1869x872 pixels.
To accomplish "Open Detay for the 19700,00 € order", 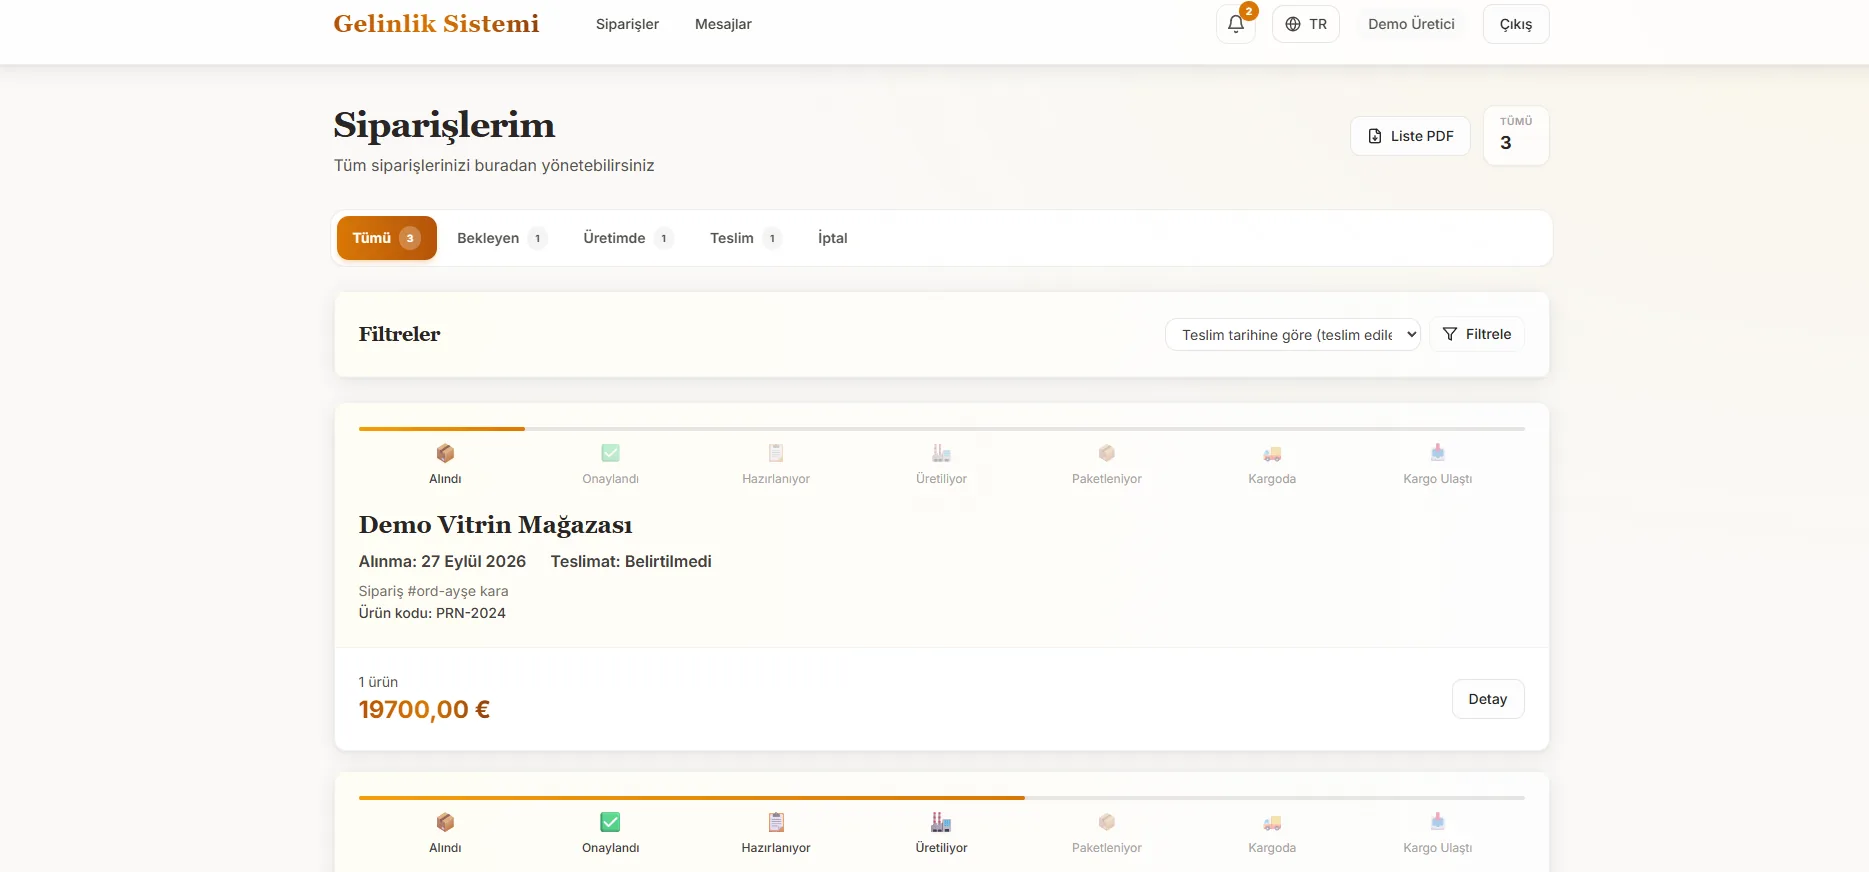I will coord(1488,699).
